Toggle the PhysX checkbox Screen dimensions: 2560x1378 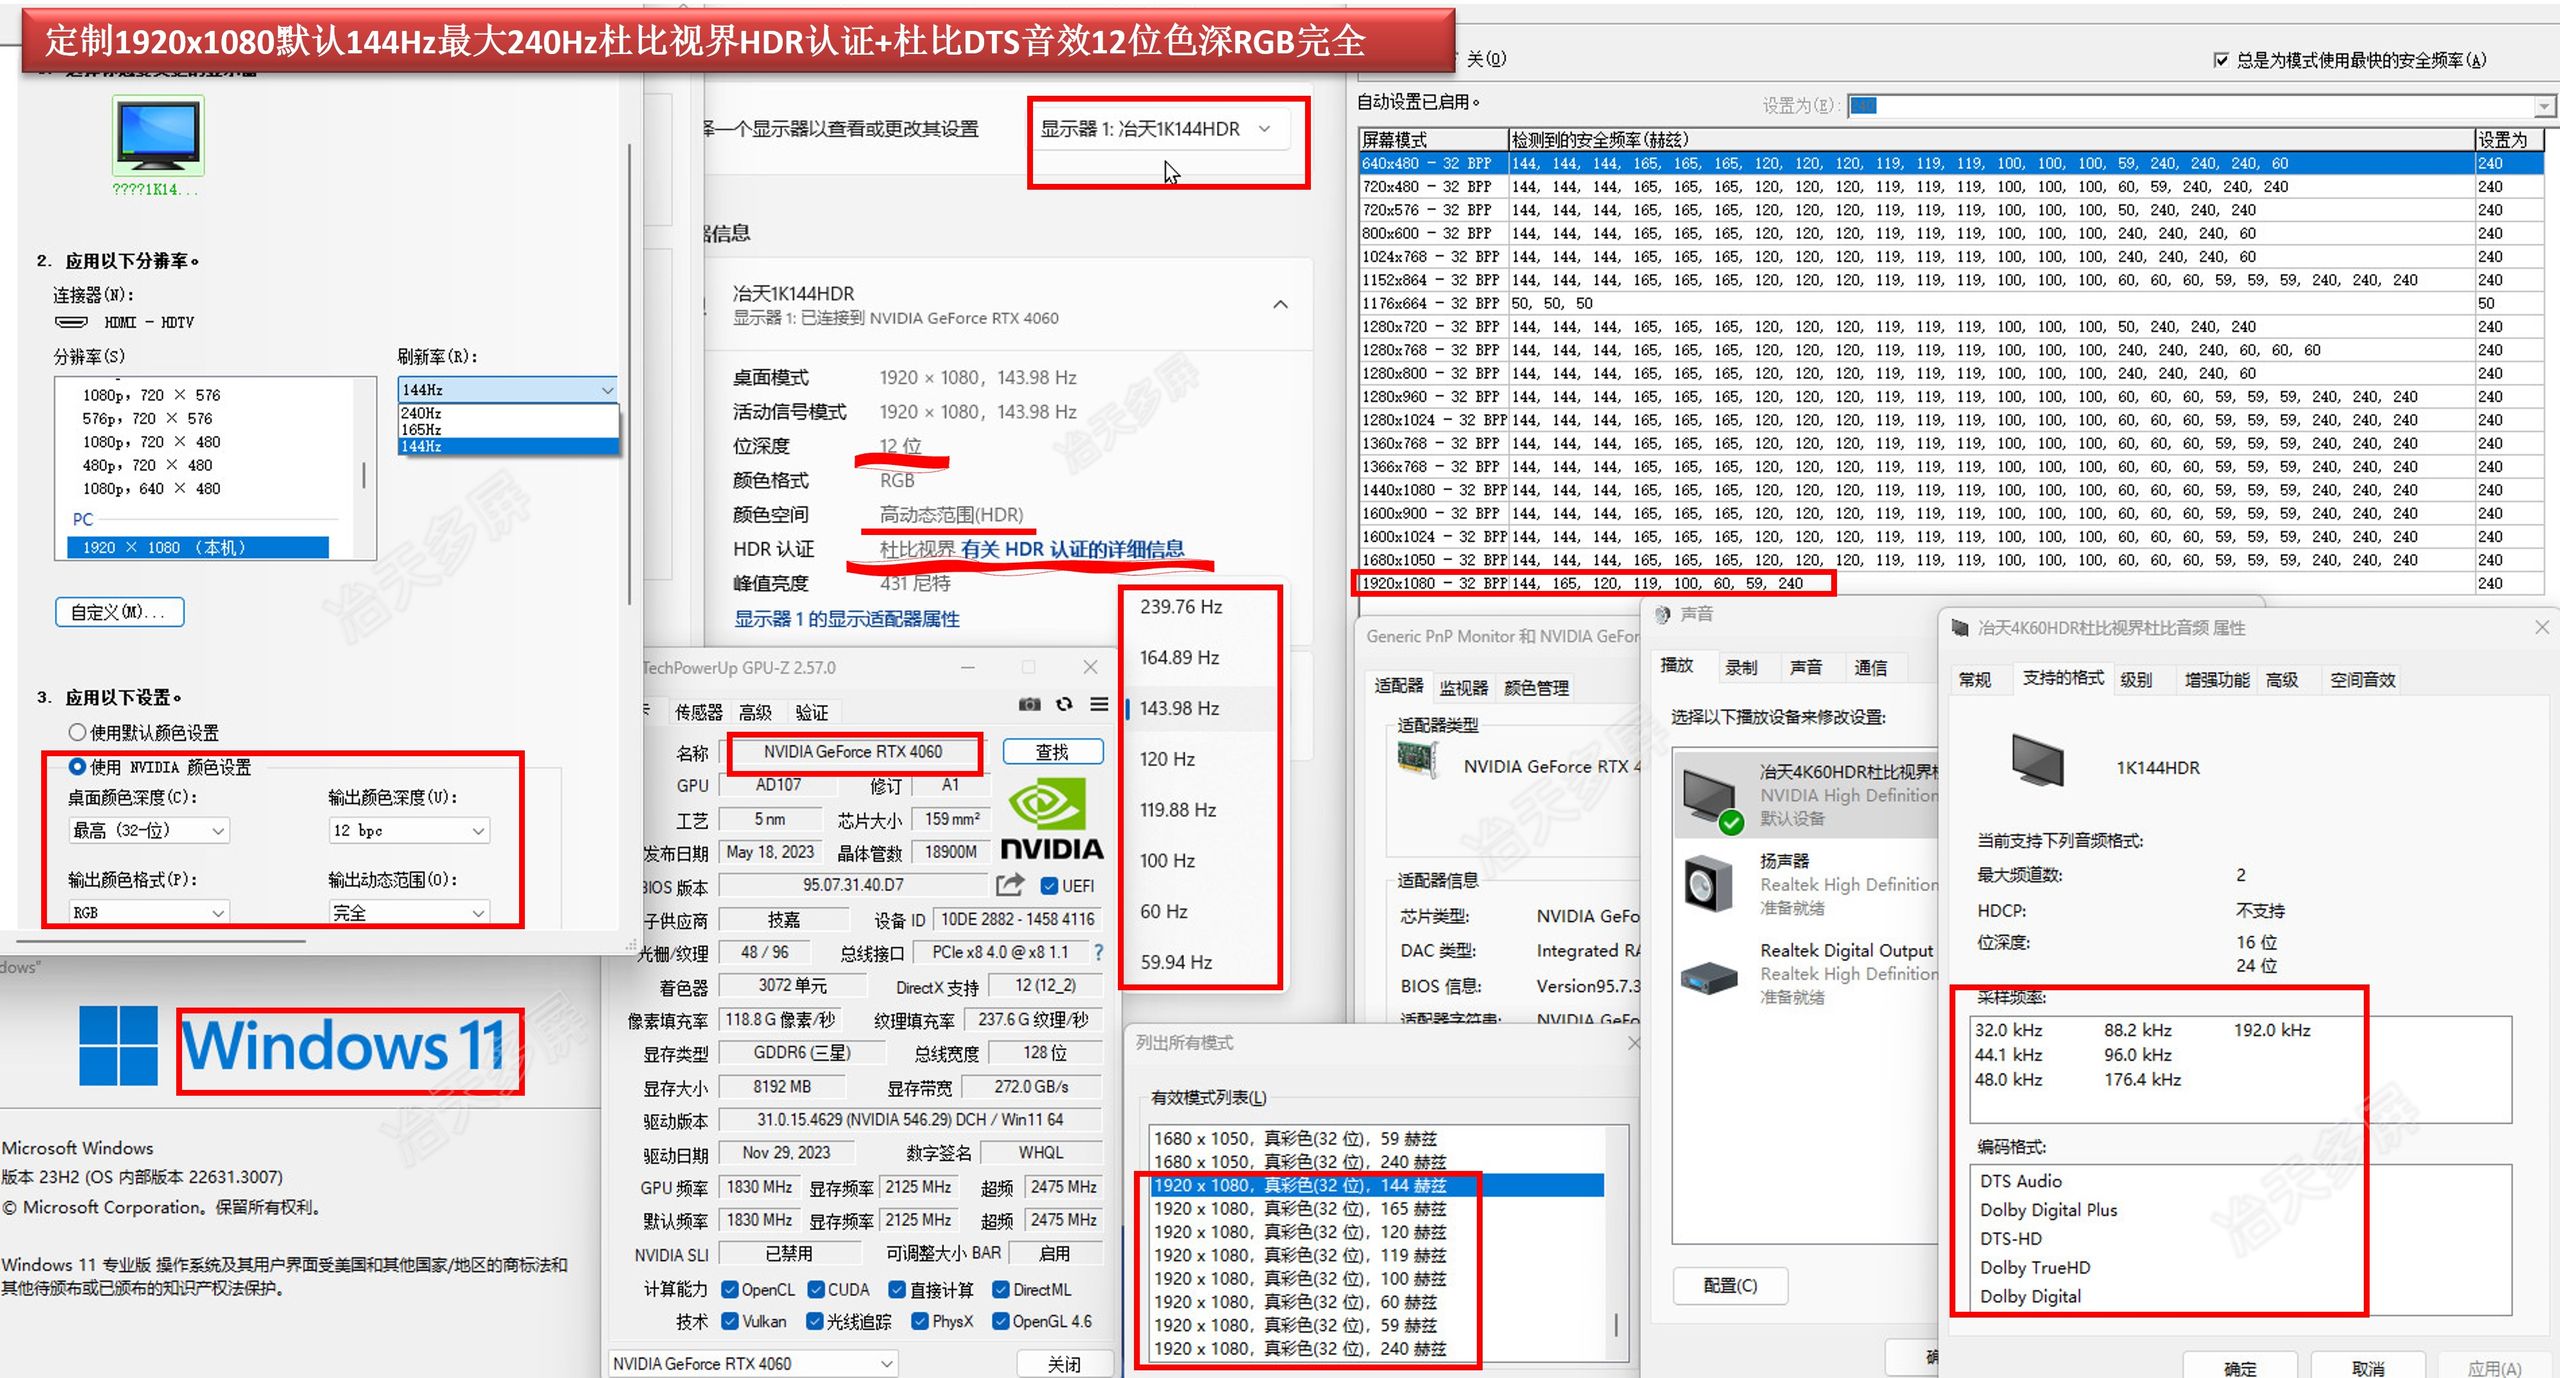tap(920, 1321)
